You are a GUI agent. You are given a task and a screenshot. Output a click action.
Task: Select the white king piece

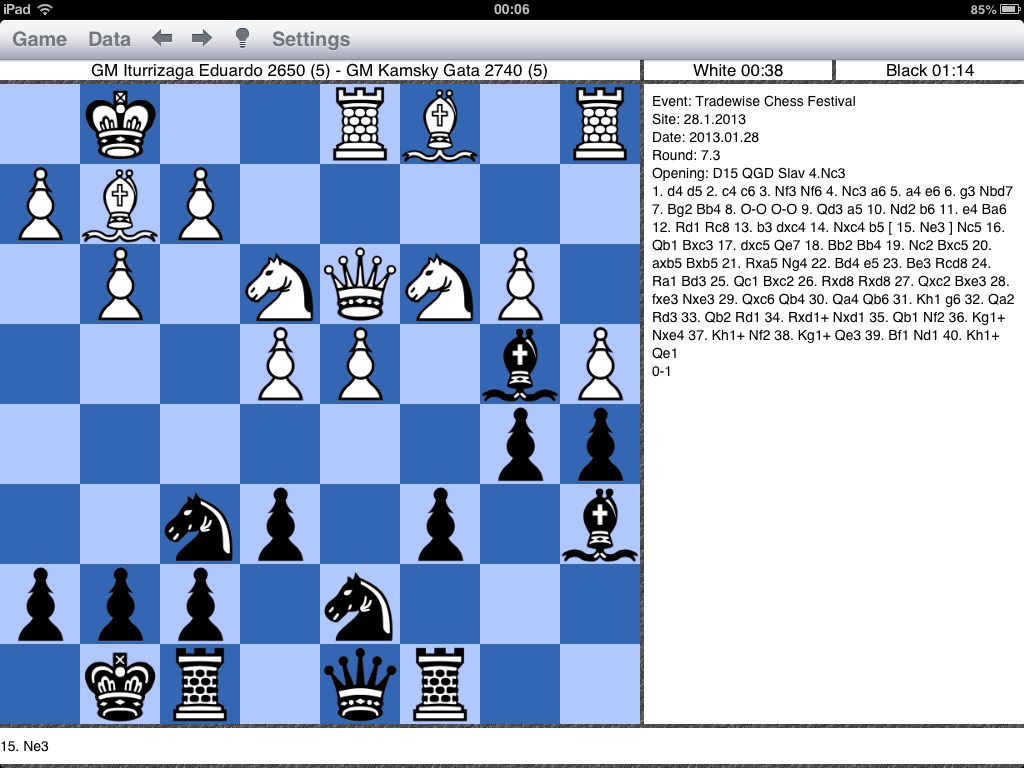pyautogui.click(x=120, y=124)
